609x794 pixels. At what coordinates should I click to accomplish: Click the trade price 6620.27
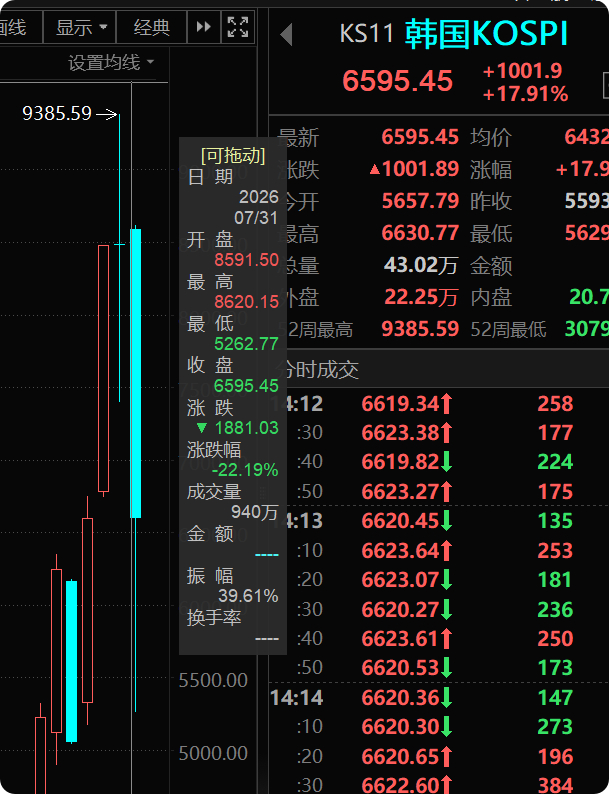click(x=400, y=610)
